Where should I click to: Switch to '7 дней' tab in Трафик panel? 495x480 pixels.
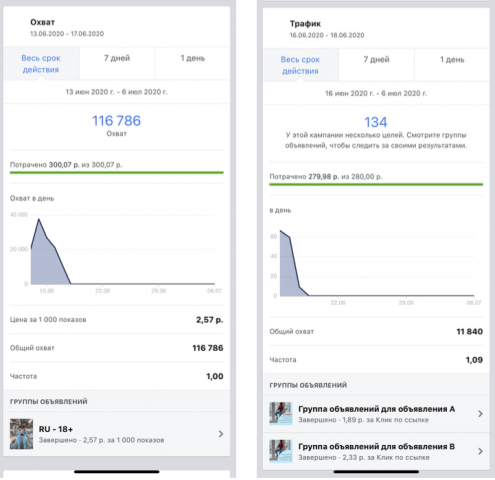pyautogui.click(x=377, y=65)
